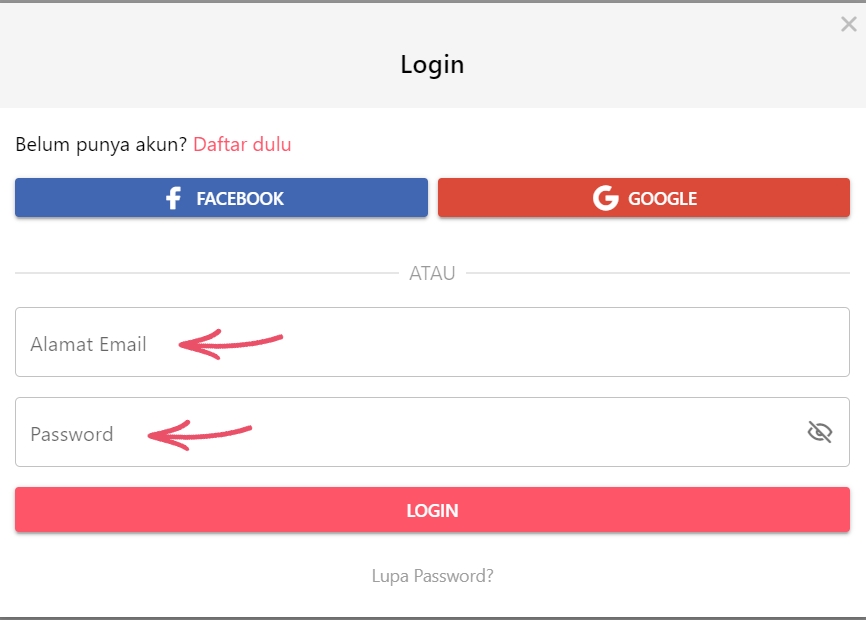Image resolution: width=866 pixels, height=620 pixels.
Task: Click the GOOGLE label on the red button
Action: (662, 198)
